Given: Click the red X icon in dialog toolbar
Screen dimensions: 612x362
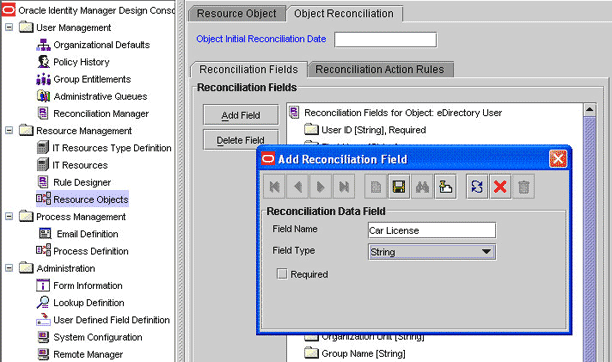Looking at the screenshot, I should tap(500, 187).
